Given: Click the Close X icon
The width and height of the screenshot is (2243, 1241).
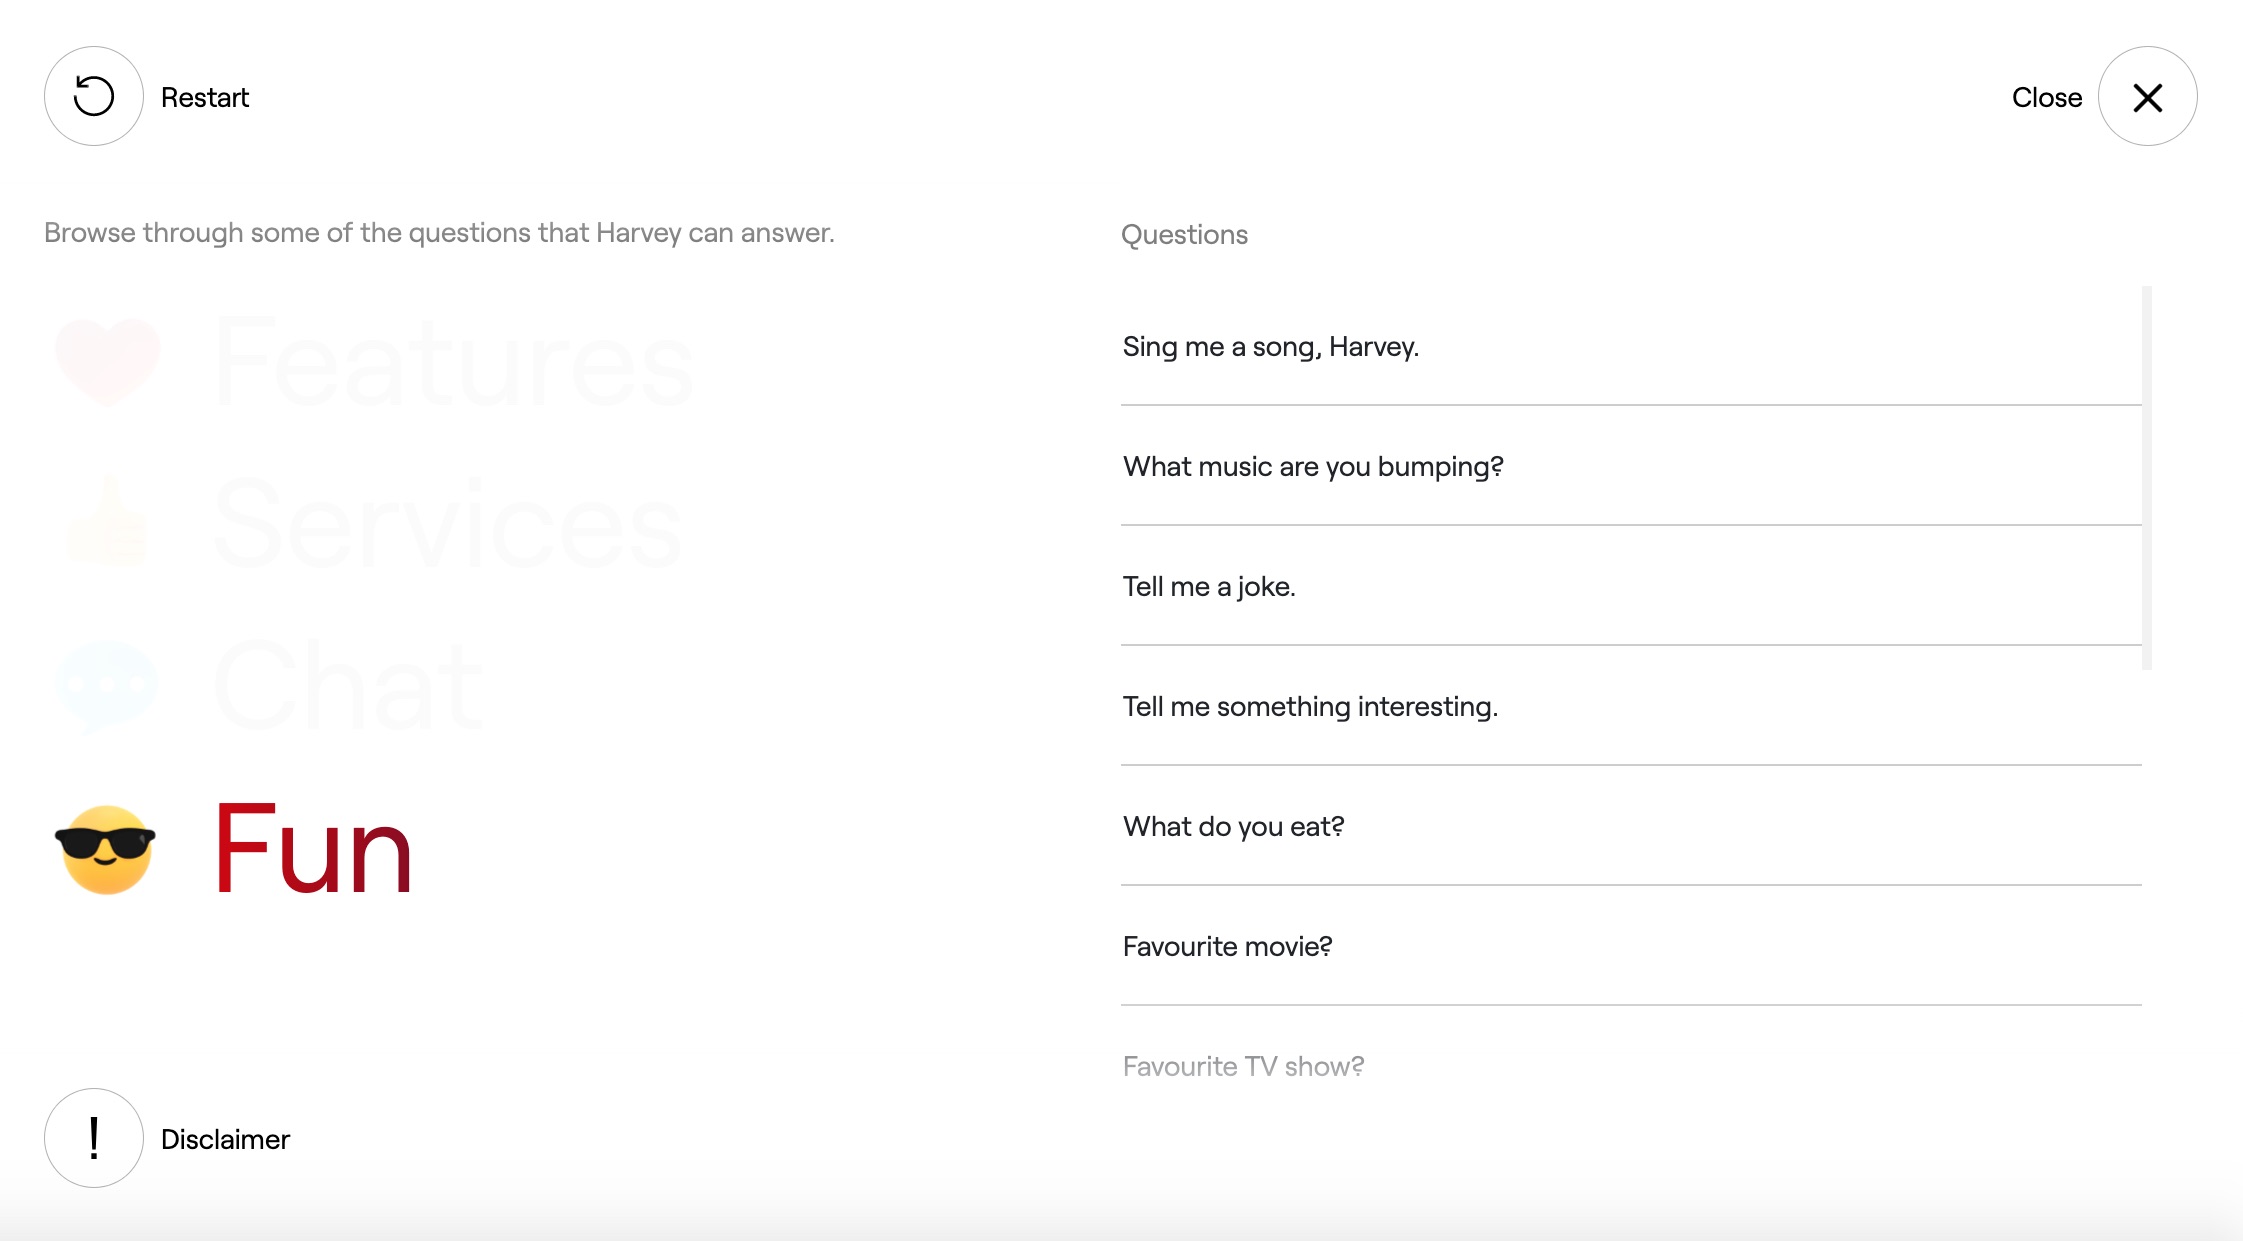Looking at the screenshot, I should 2147,97.
